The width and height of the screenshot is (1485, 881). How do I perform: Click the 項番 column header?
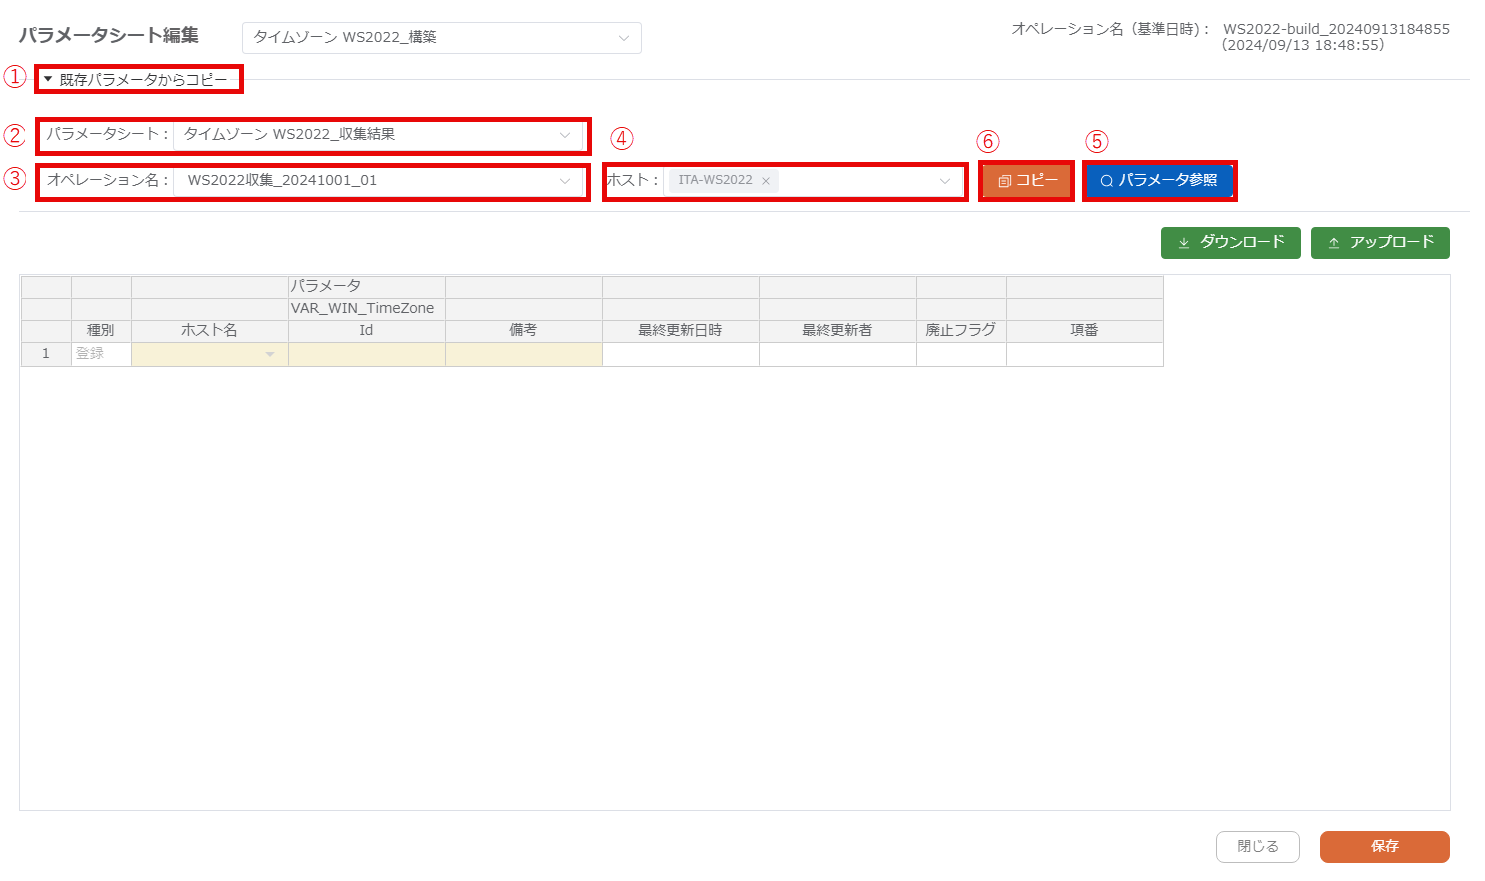(1084, 330)
